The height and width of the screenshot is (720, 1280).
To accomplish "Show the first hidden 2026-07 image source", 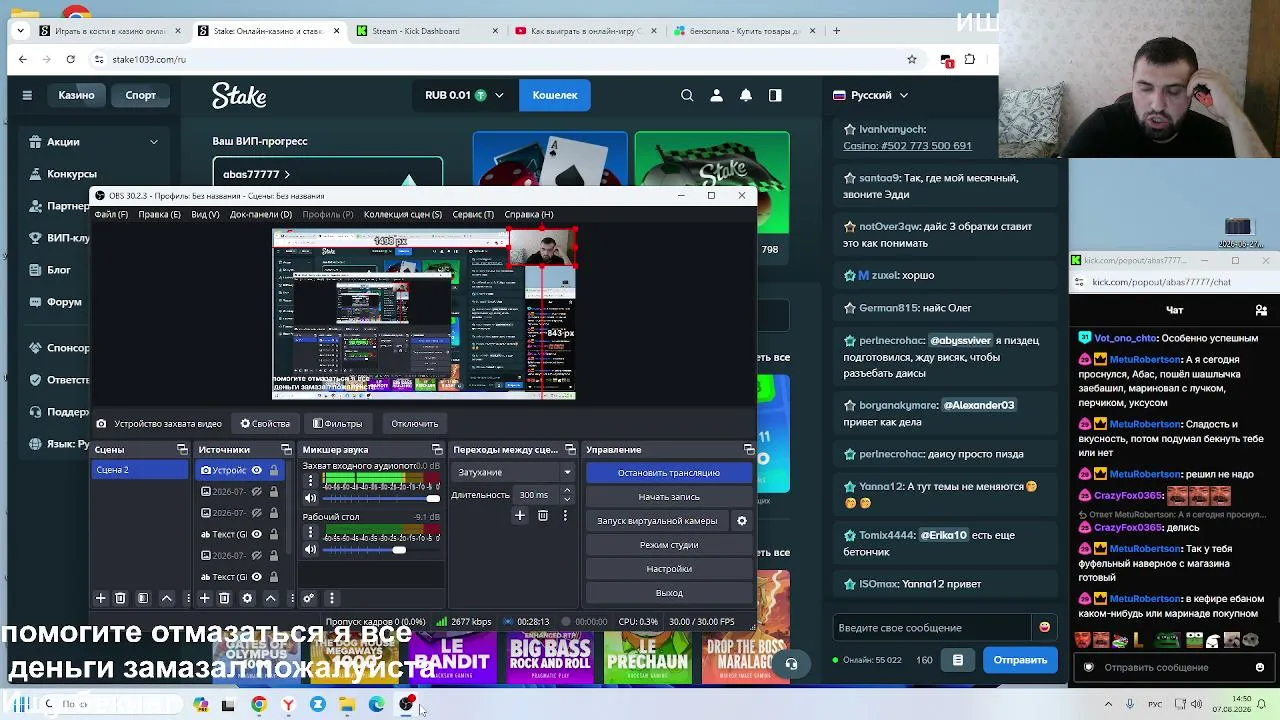I will click(257, 491).
